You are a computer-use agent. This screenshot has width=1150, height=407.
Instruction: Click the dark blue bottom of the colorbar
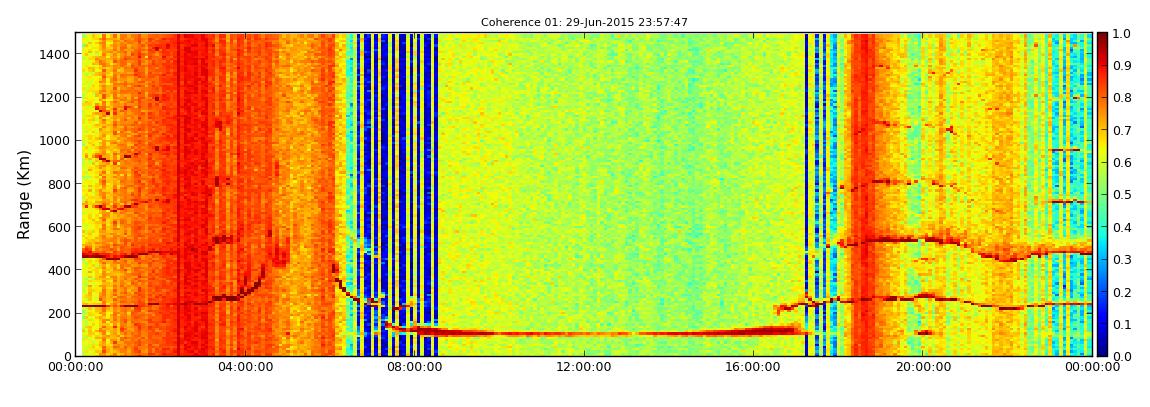coord(1102,348)
